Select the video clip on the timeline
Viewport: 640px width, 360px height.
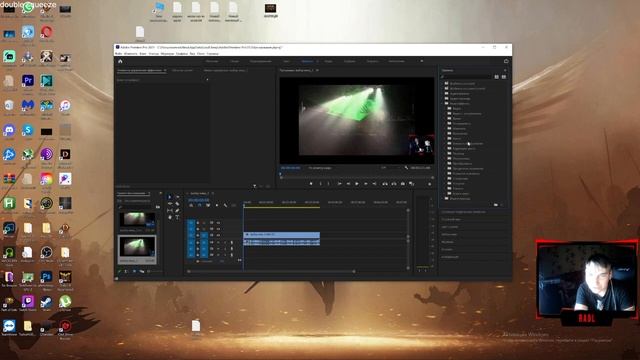tap(282, 235)
